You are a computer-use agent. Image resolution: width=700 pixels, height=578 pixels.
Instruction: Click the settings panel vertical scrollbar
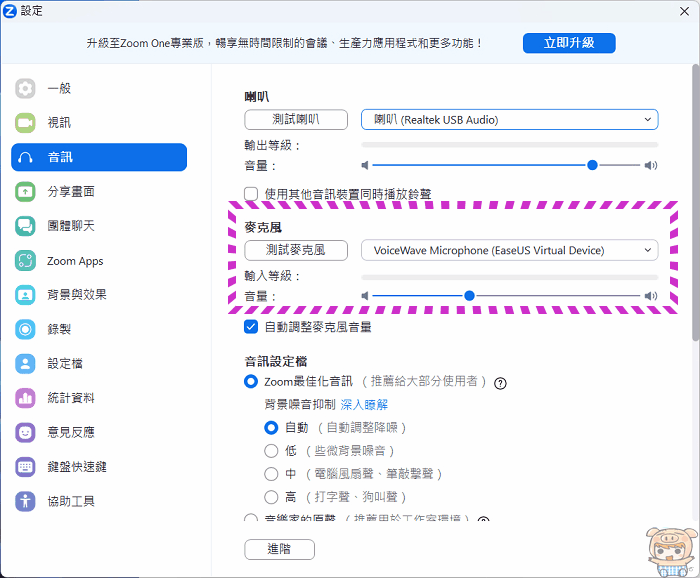click(x=696, y=203)
